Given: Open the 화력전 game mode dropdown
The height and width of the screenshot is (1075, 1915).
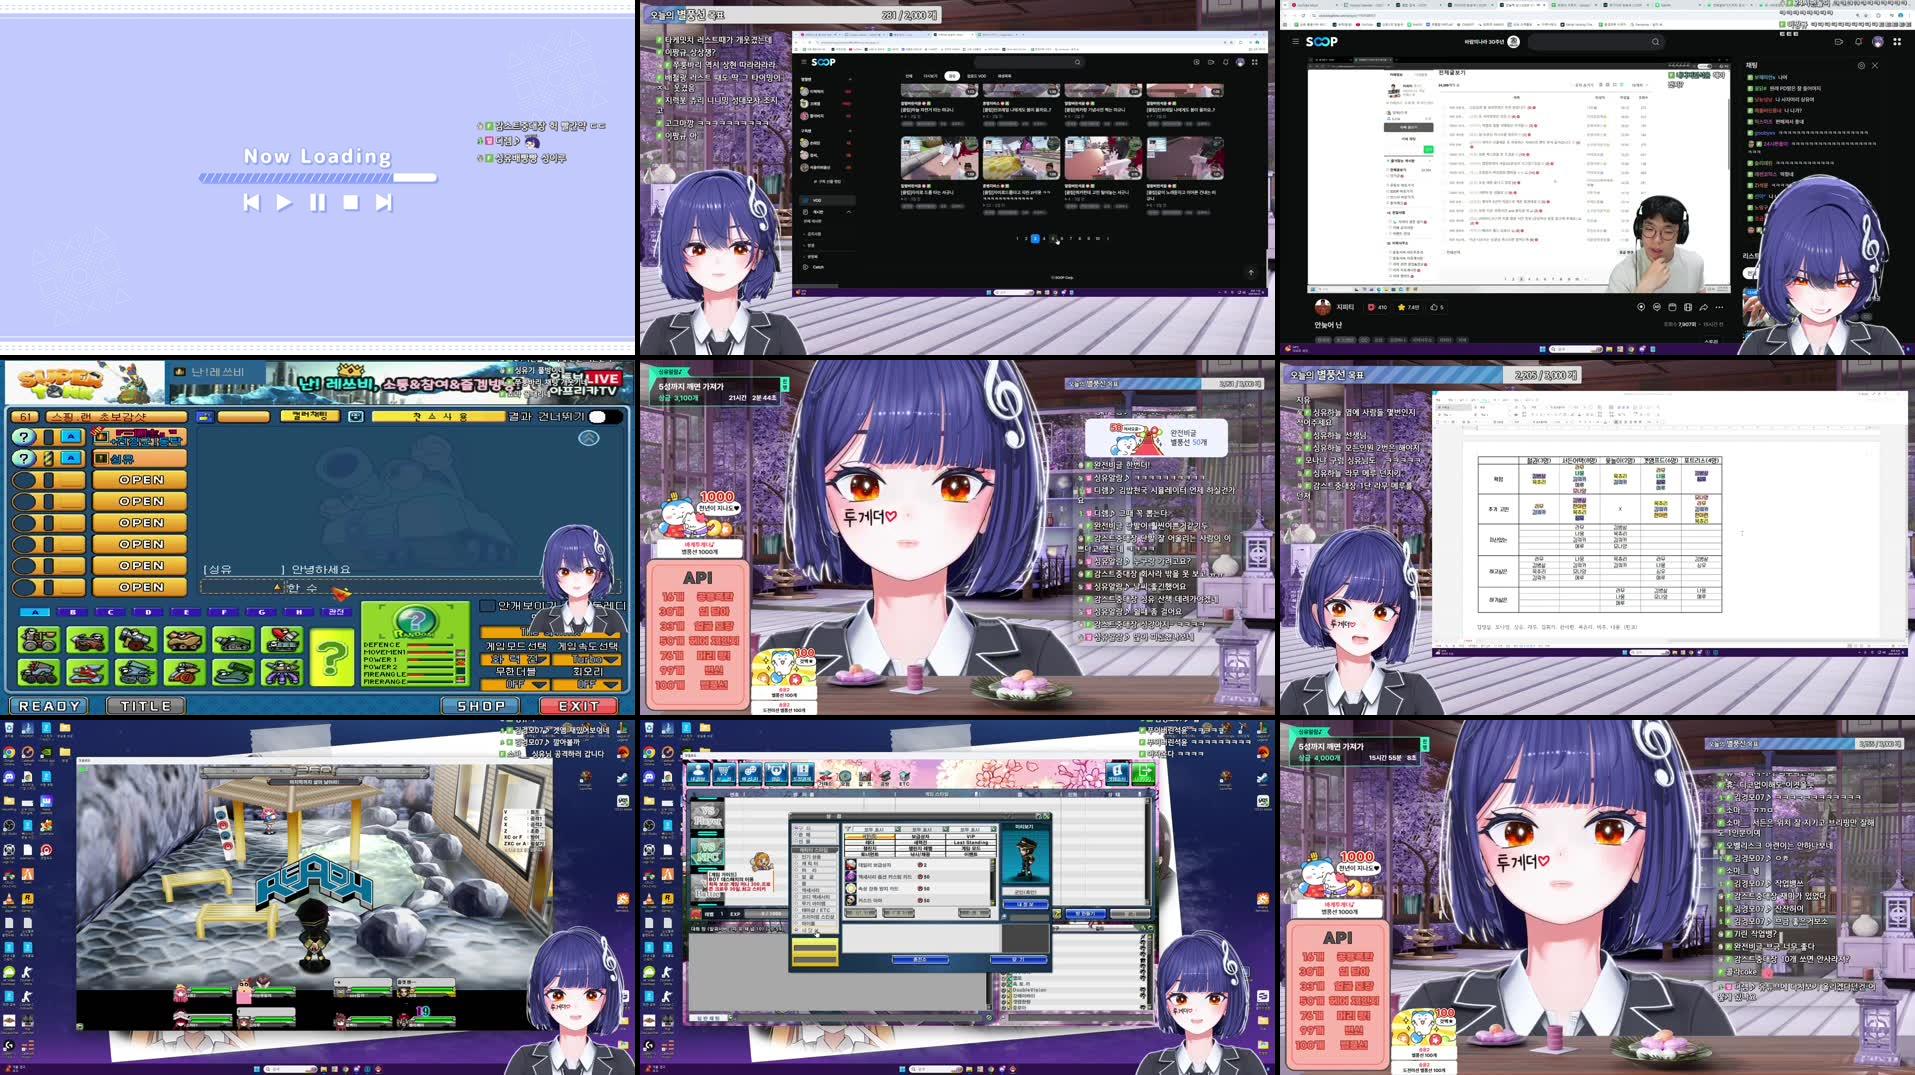Looking at the screenshot, I should click(x=516, y=659).
